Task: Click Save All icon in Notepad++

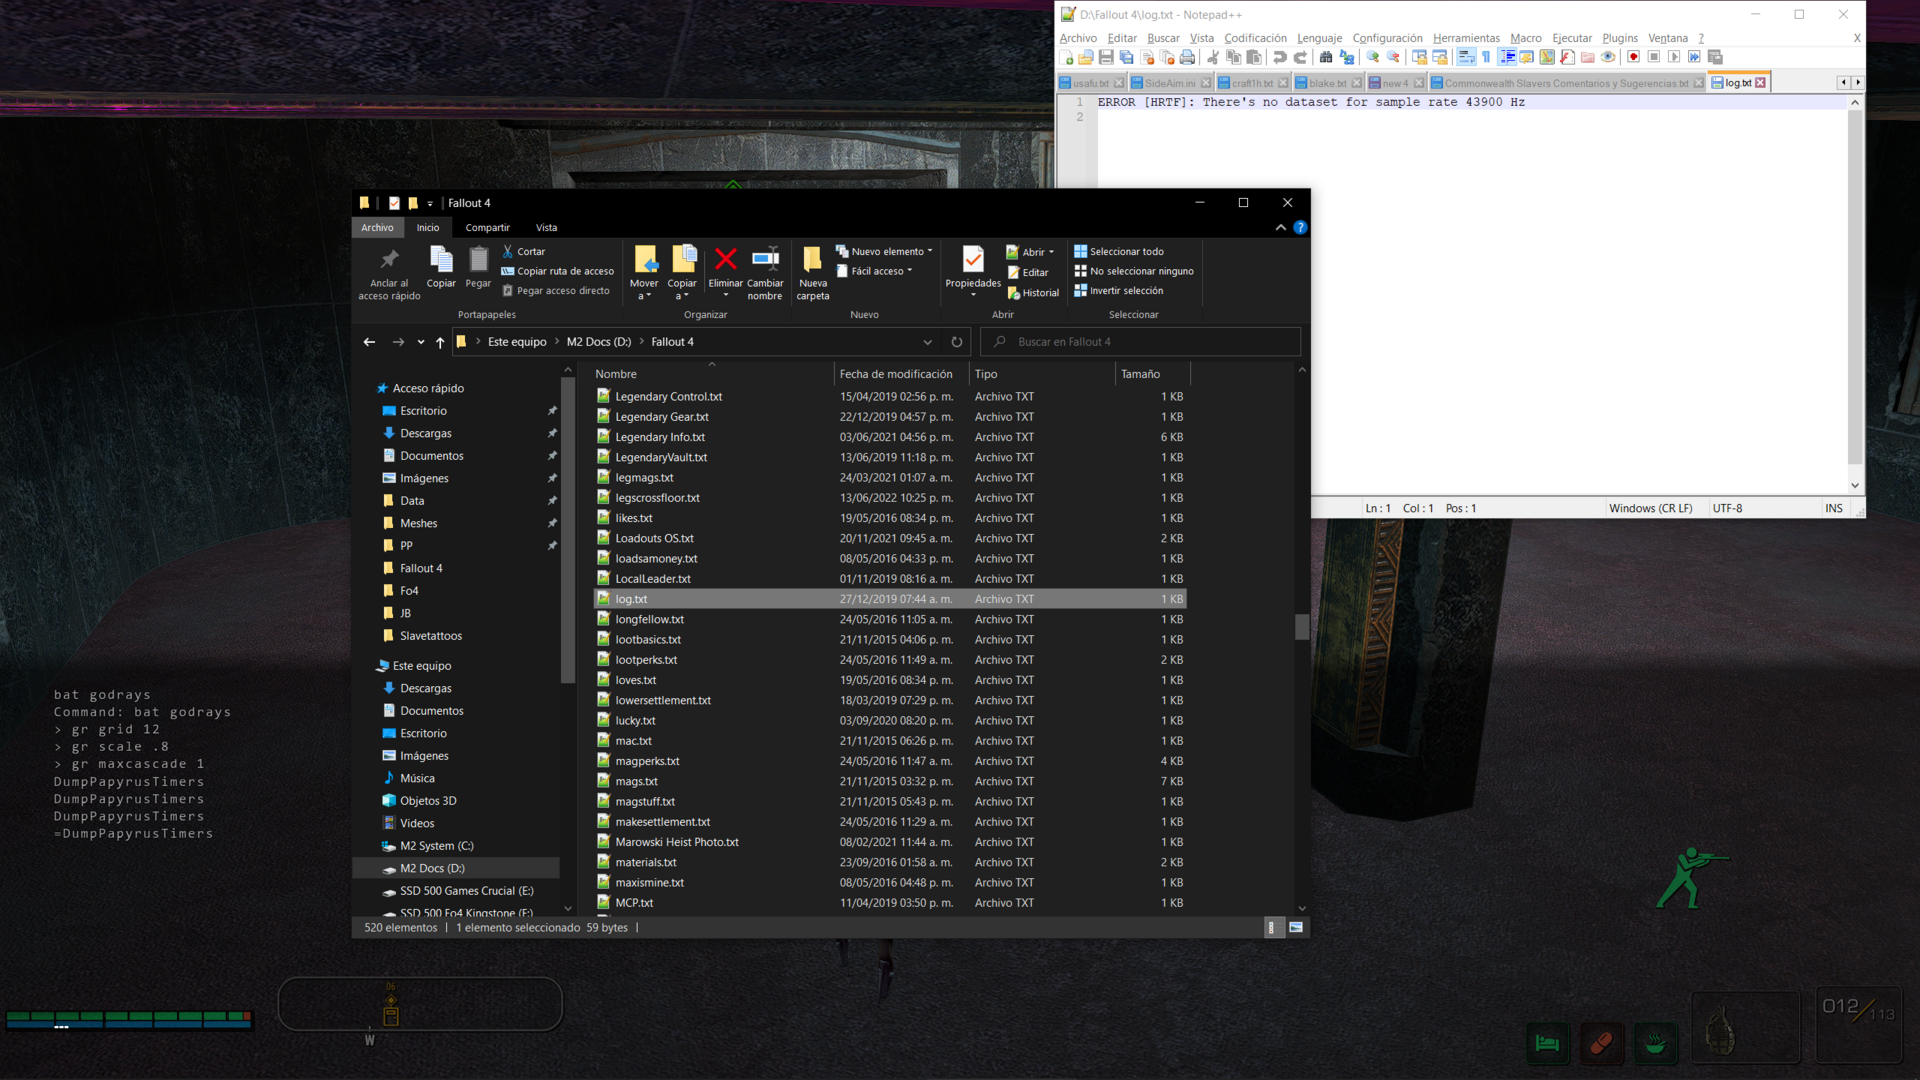Action: [1126, 57]
